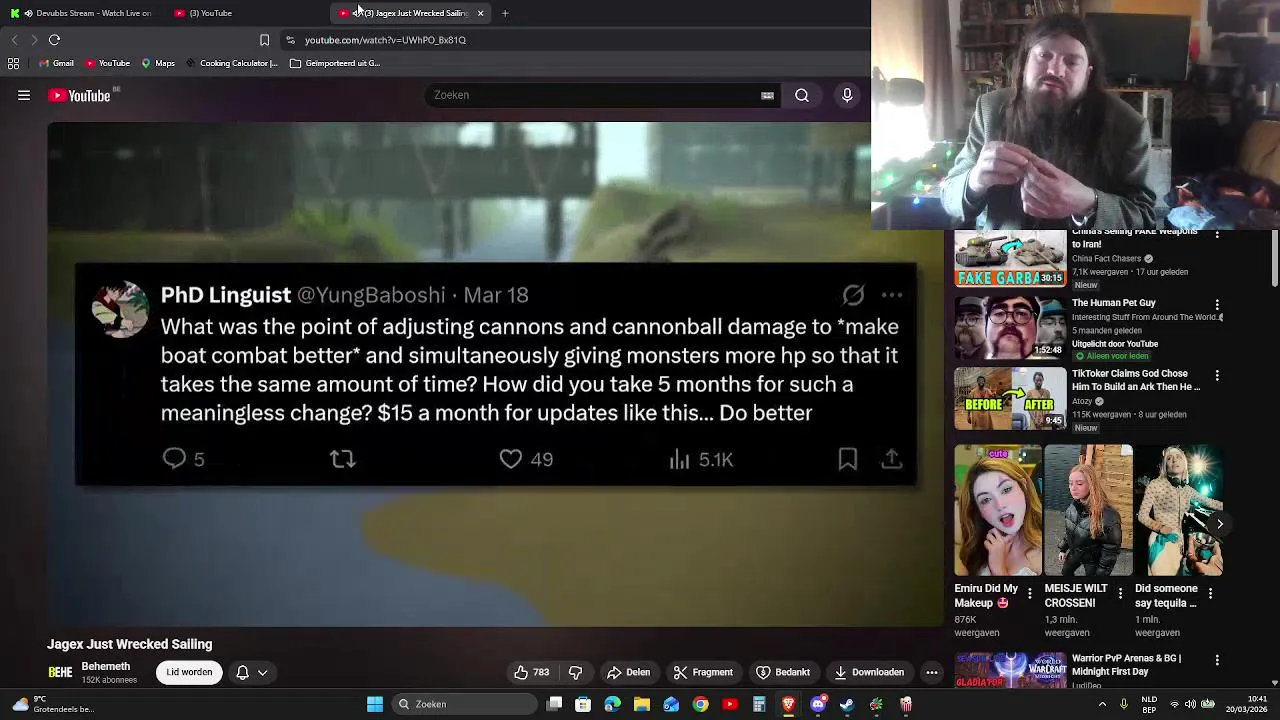
Task: Open the YouTube guide hamburger menu
Action: tap(24, 95)
